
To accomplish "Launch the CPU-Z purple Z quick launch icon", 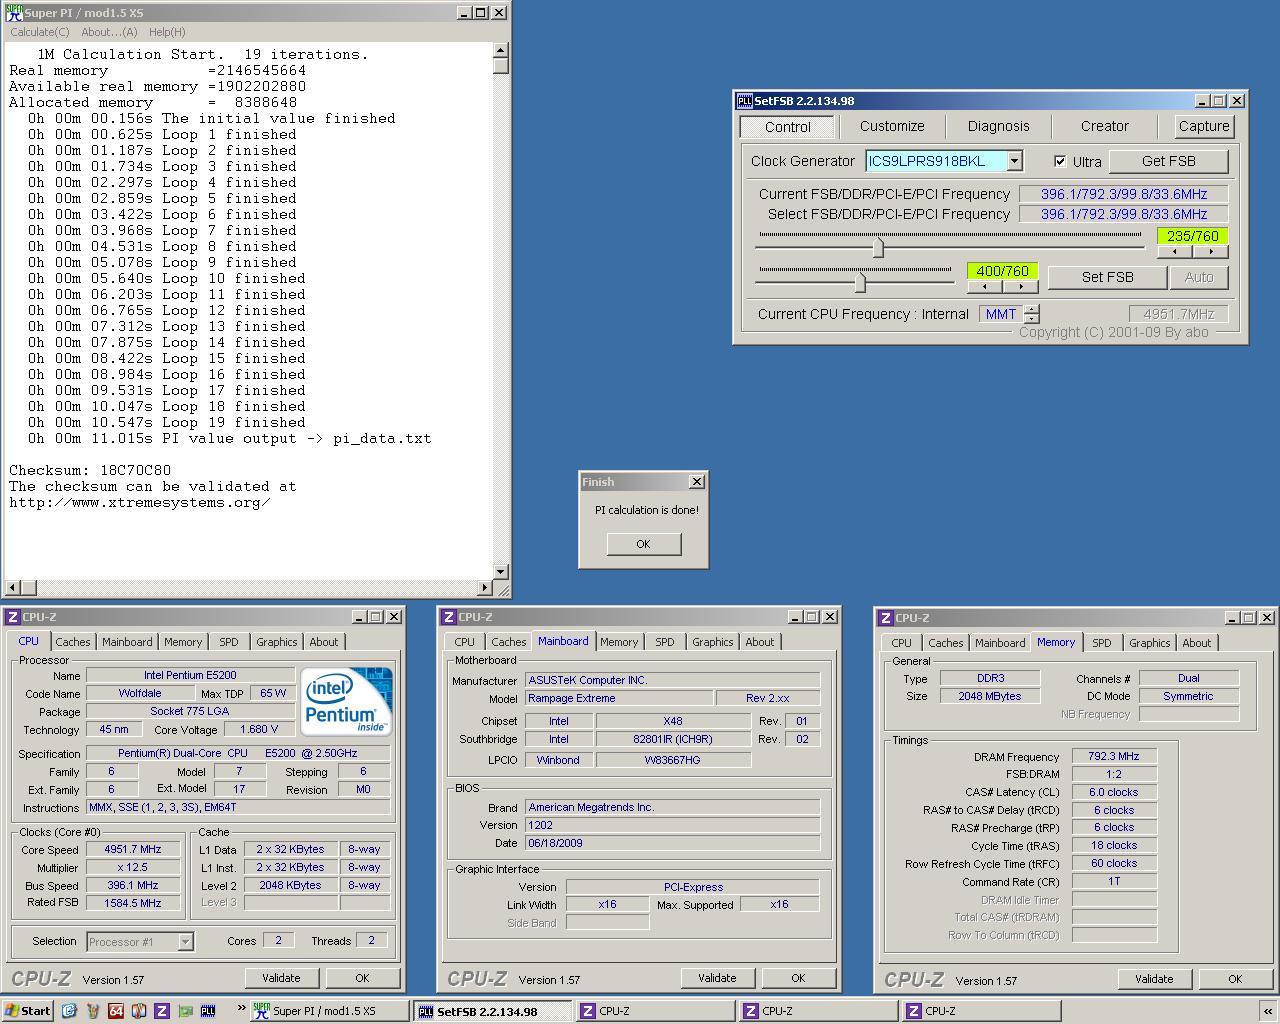I will (x=162, y=1011).
